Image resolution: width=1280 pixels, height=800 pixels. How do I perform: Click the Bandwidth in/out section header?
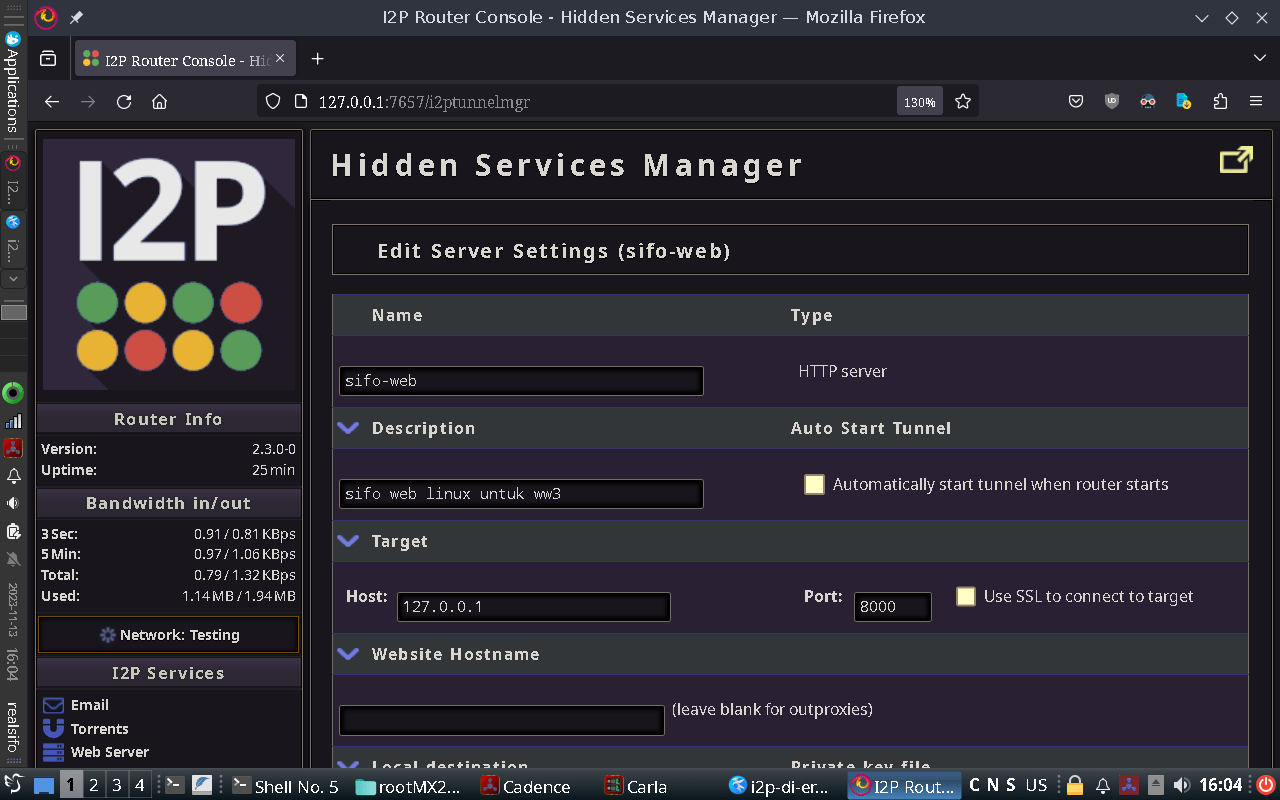coord(168,503)
